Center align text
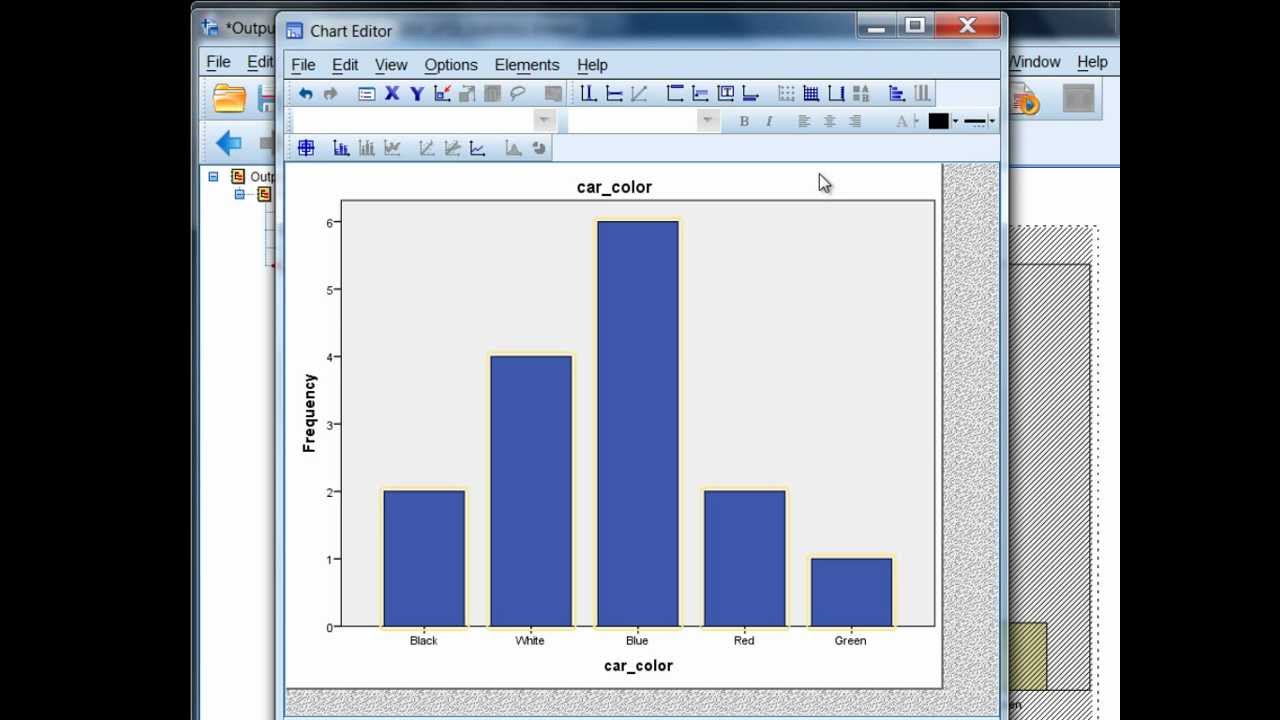The height and width of the screenshot is (720, 1280). point(829,121)
